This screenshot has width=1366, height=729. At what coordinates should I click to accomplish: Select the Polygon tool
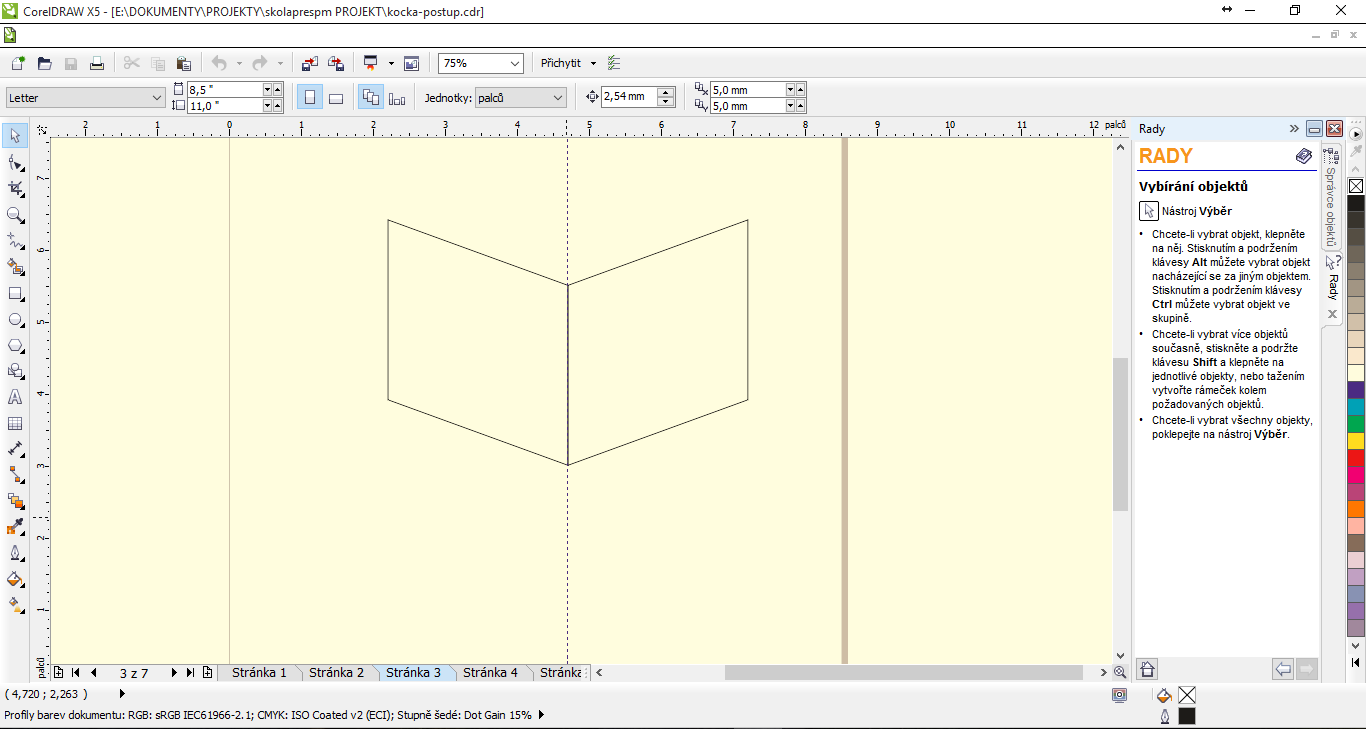[15, 346]
